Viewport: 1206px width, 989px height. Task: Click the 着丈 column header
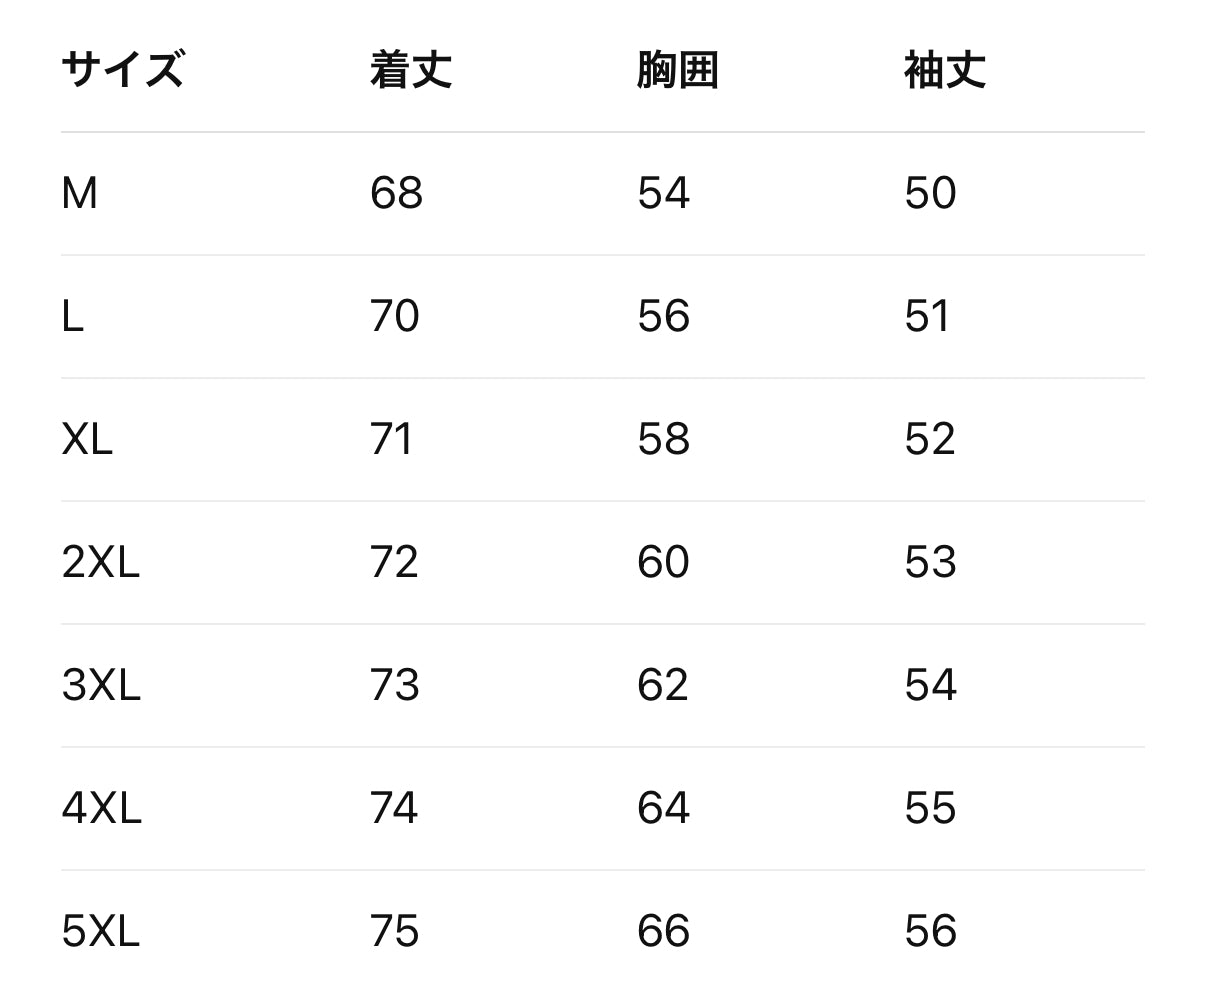click(x=410, y=71)
